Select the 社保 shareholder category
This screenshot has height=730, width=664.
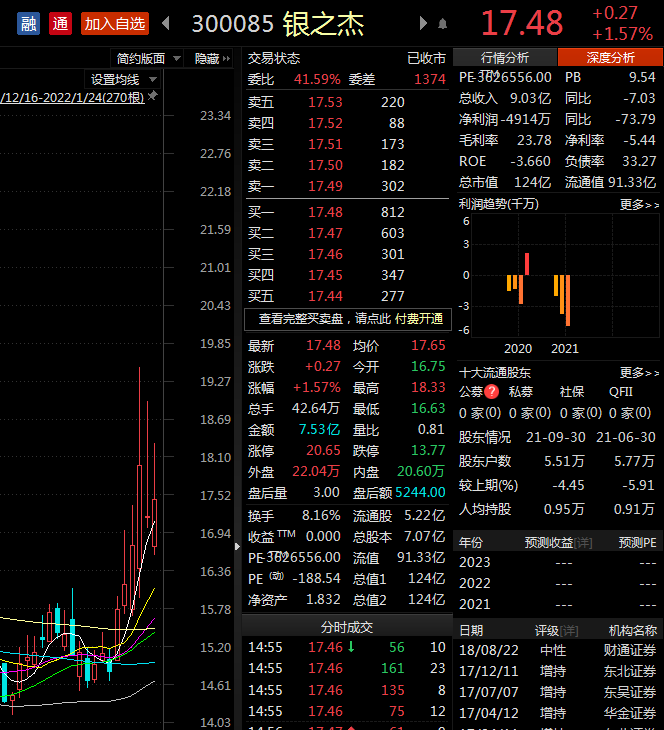pos(572,392)
